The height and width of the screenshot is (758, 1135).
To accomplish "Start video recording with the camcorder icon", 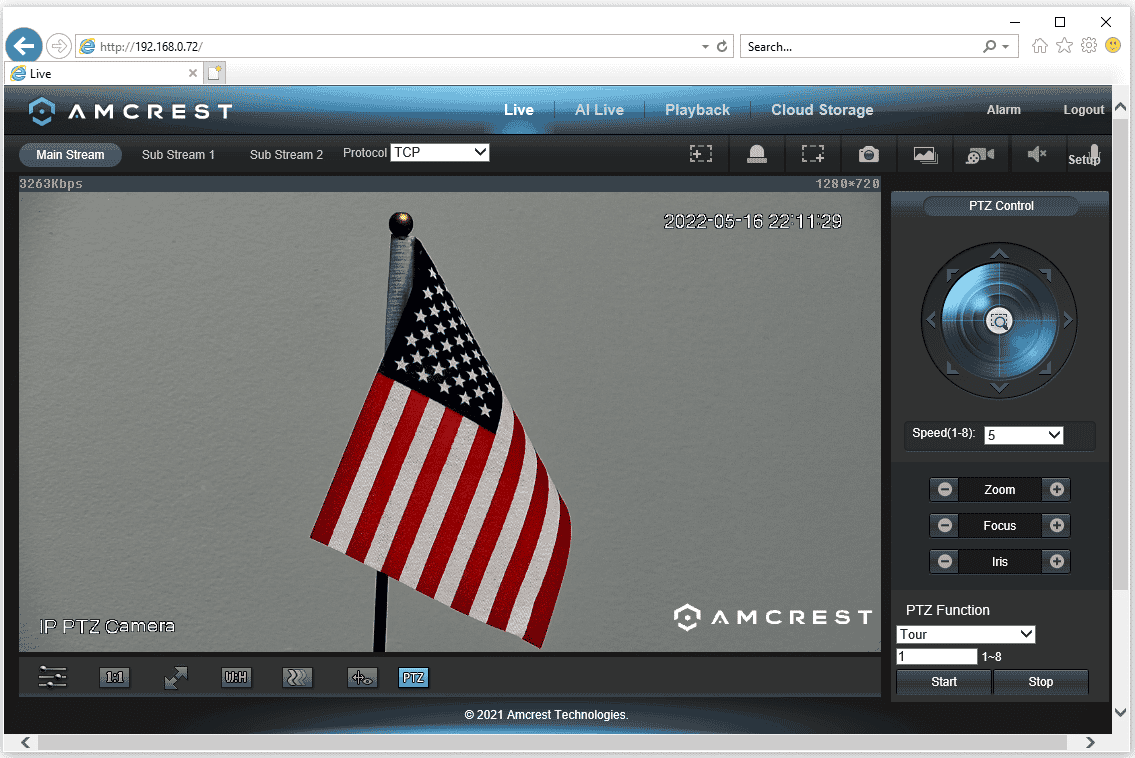I will pos(980,154).
